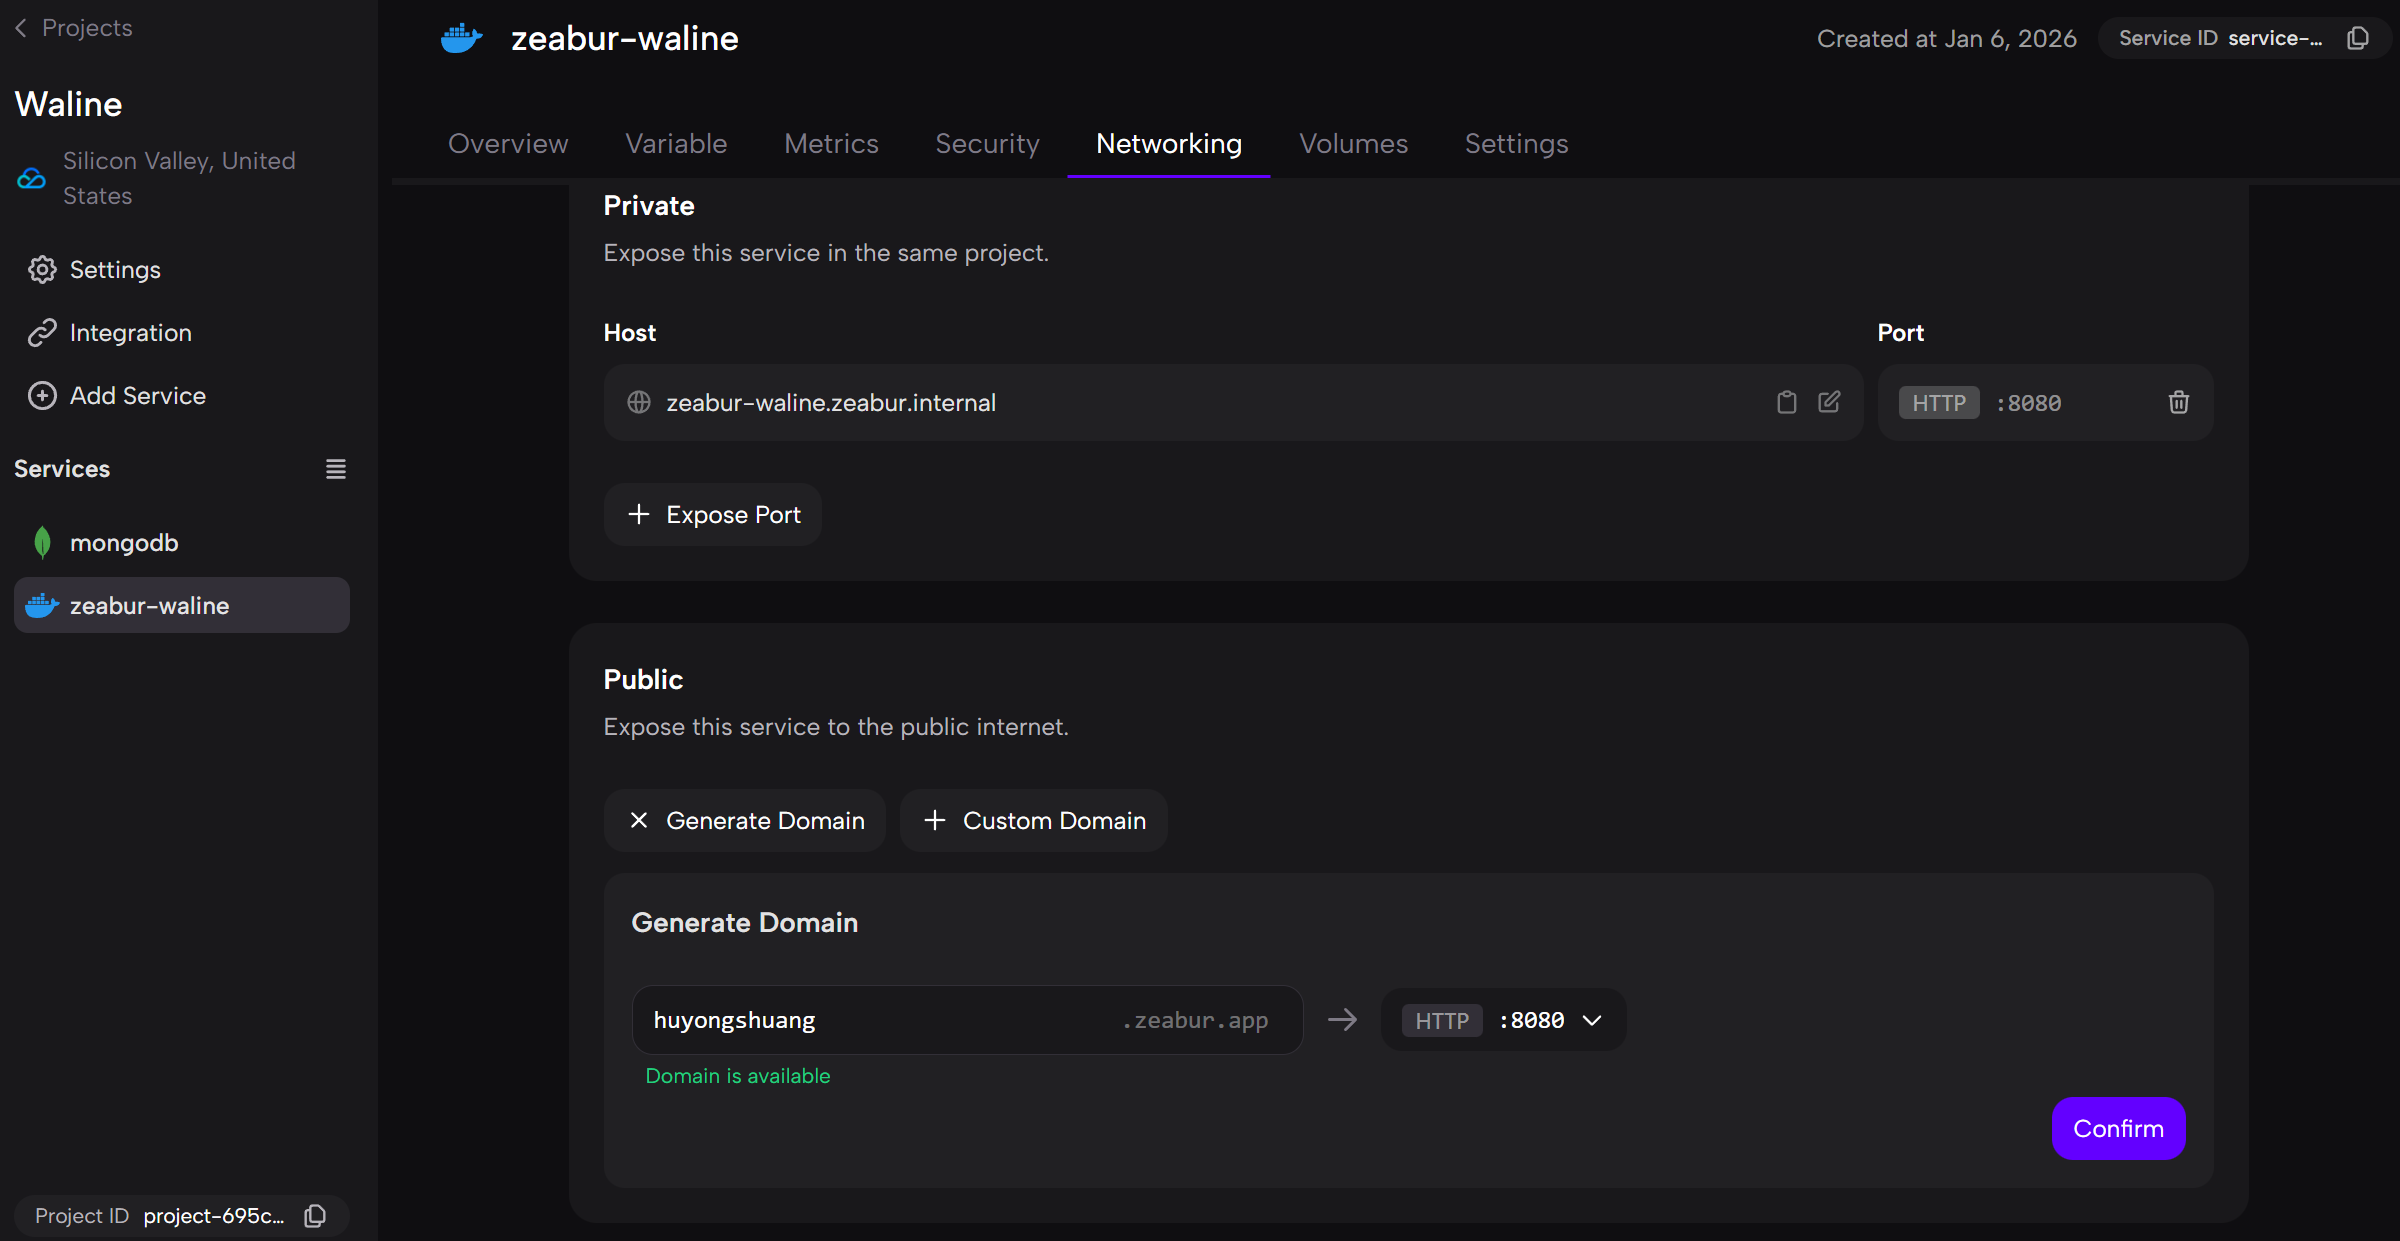Delete the HTTP :8080 port with trash icon

pos(2178,402)
